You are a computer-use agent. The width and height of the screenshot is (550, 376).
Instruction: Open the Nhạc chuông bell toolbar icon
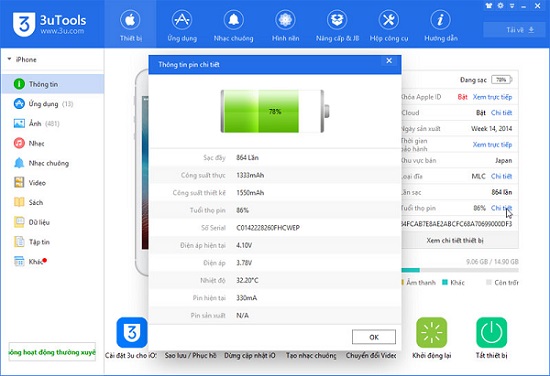(x=233, y=20)
